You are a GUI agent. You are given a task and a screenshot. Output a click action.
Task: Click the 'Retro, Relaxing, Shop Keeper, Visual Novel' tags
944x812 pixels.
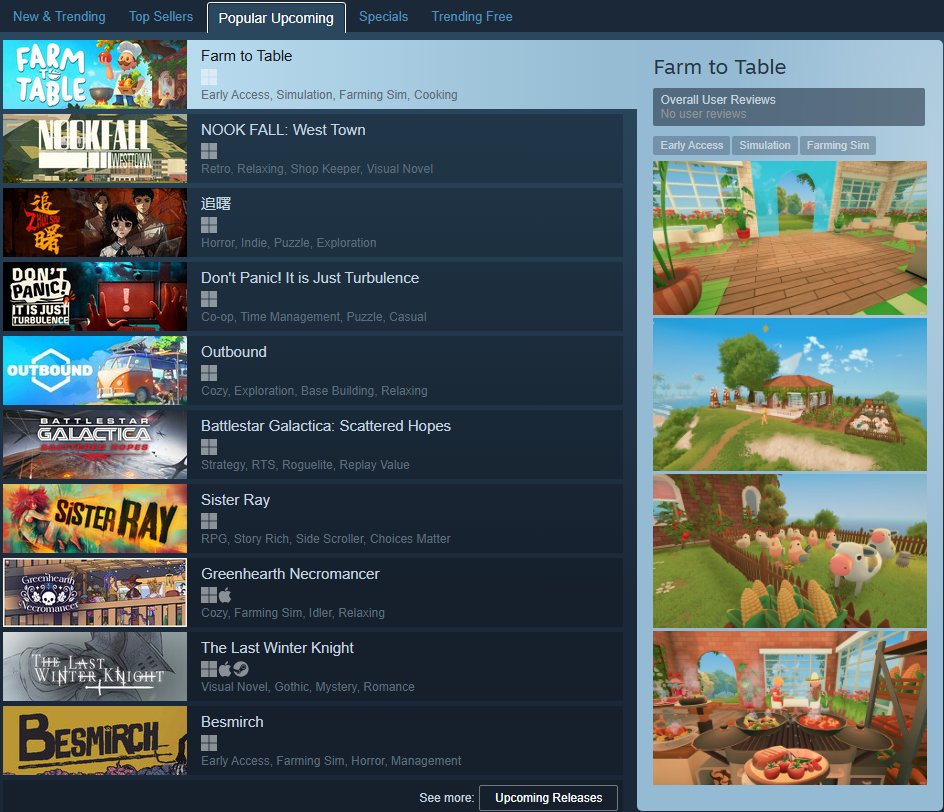click(x=317, y=169)
